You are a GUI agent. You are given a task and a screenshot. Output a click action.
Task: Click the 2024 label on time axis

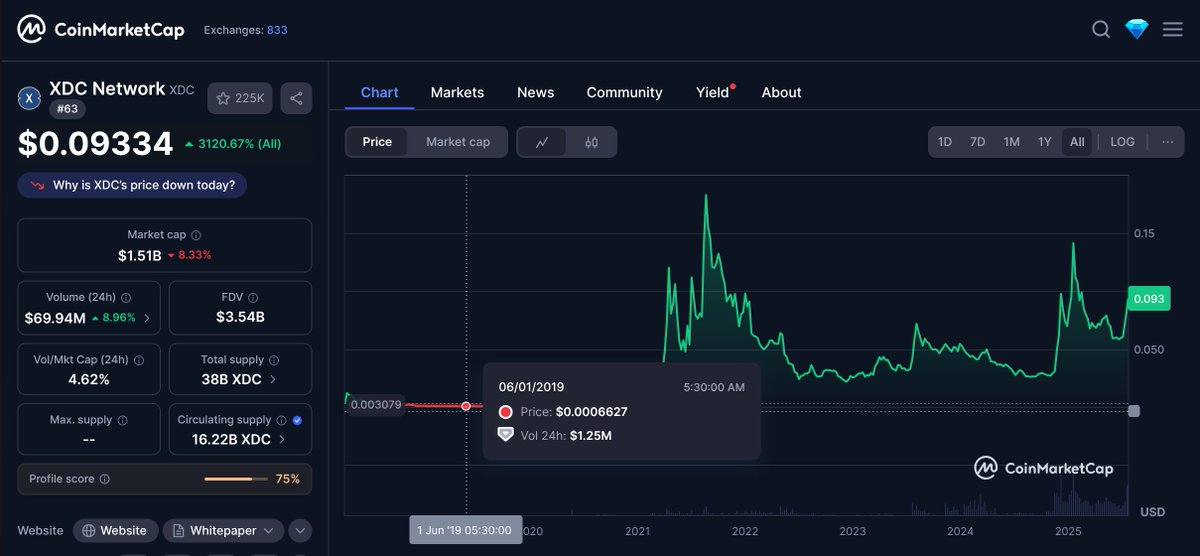960,531
